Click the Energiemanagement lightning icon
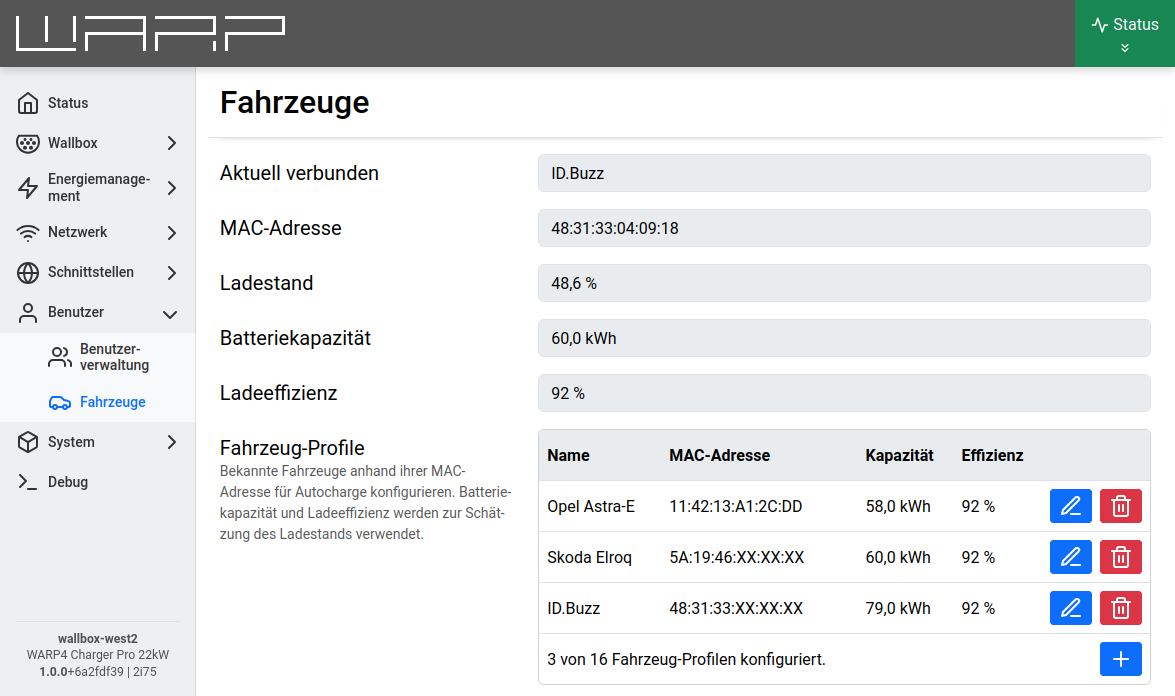Viewport: 1175px width, 696px height. pos(28,187)
